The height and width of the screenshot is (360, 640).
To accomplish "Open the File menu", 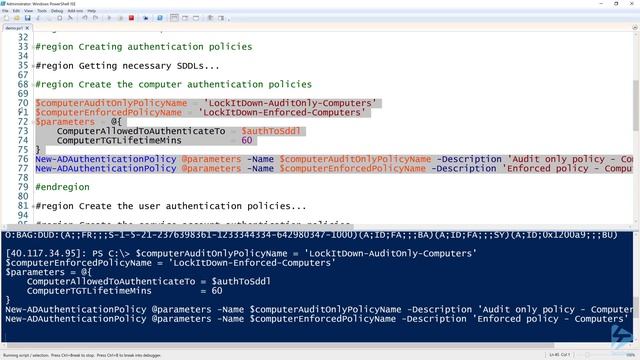I will click(x=5, y=11).
